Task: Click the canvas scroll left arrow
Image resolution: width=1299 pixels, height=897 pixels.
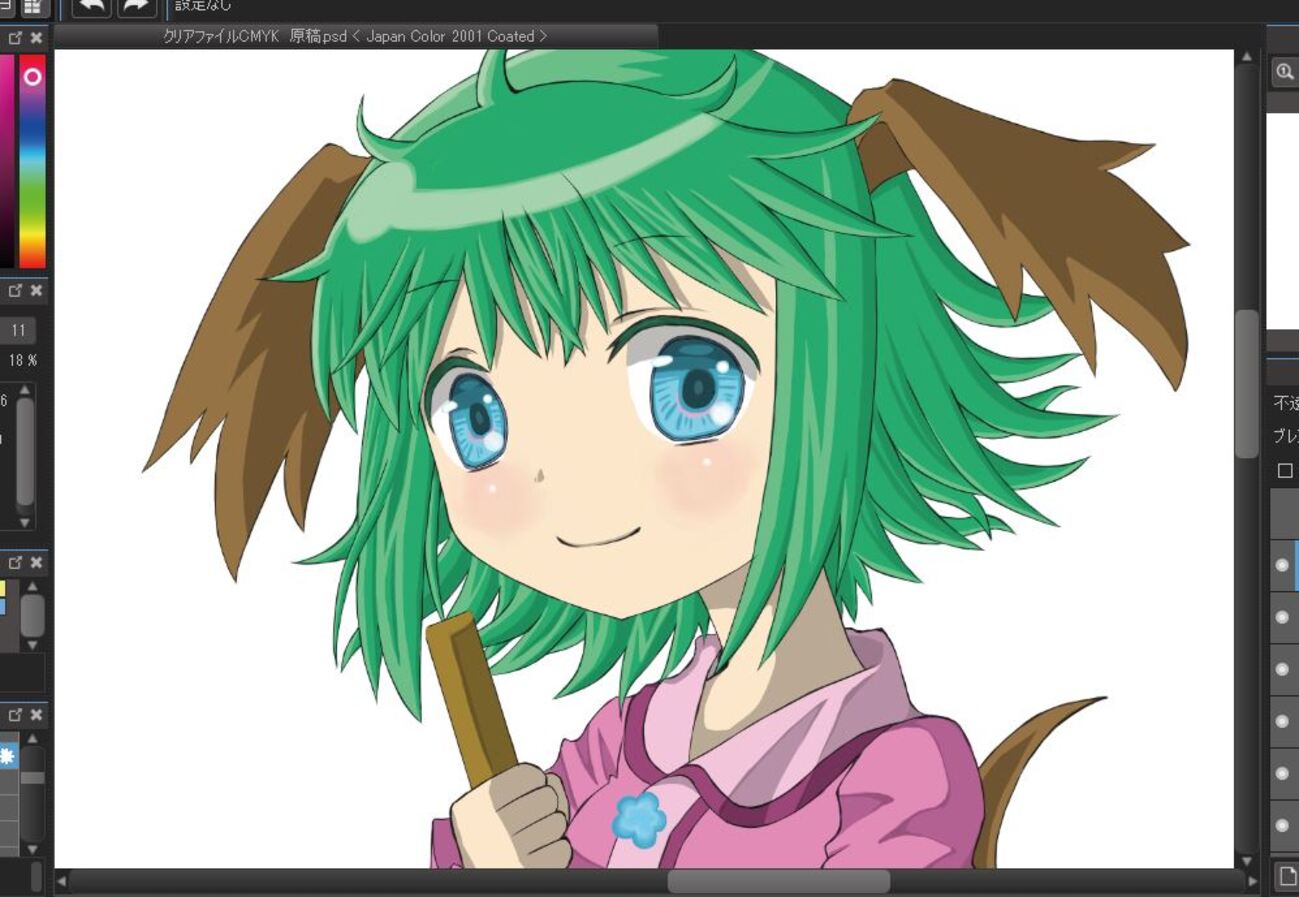Action: point(62,882)
